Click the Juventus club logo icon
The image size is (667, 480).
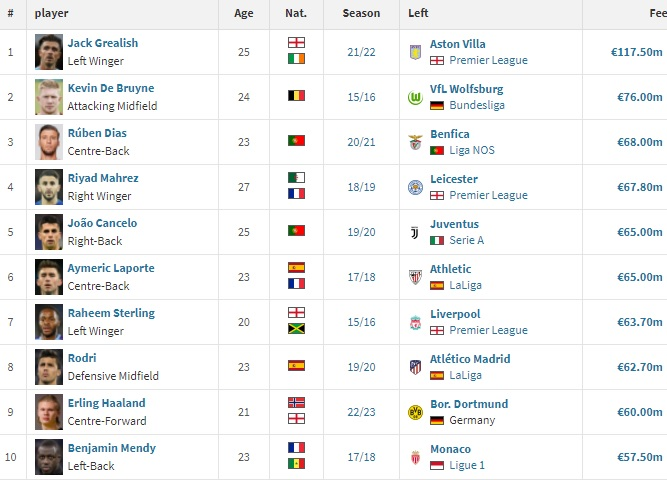415,233
